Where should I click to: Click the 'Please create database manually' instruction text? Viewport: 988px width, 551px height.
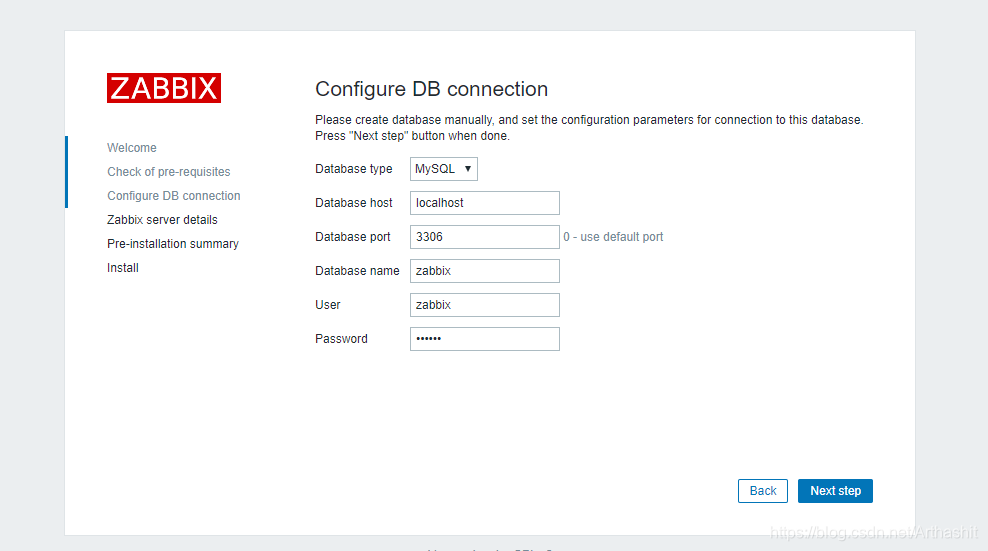click(x=589, y=127)
